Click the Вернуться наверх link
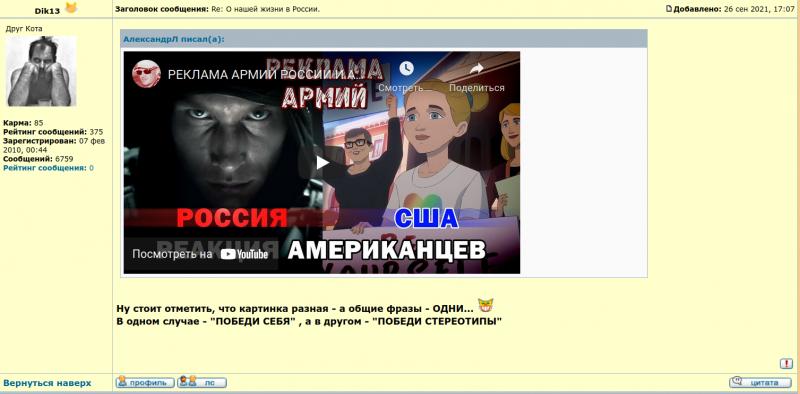800x394 pixels. [x=47, y=383]
